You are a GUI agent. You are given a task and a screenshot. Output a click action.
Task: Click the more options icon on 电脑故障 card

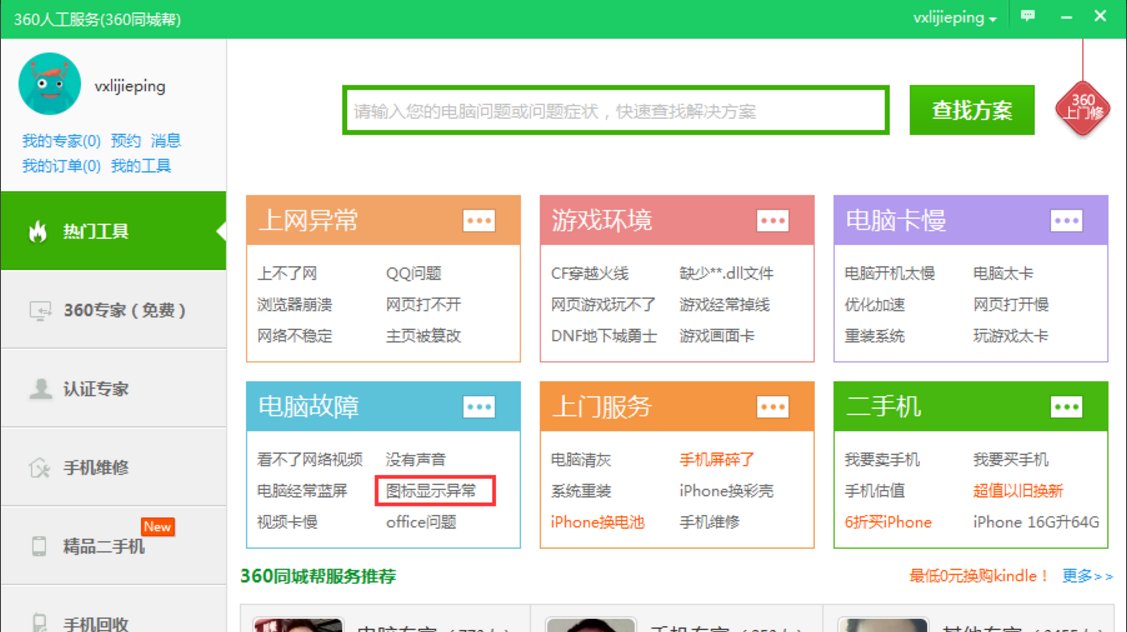pos(477,407)
